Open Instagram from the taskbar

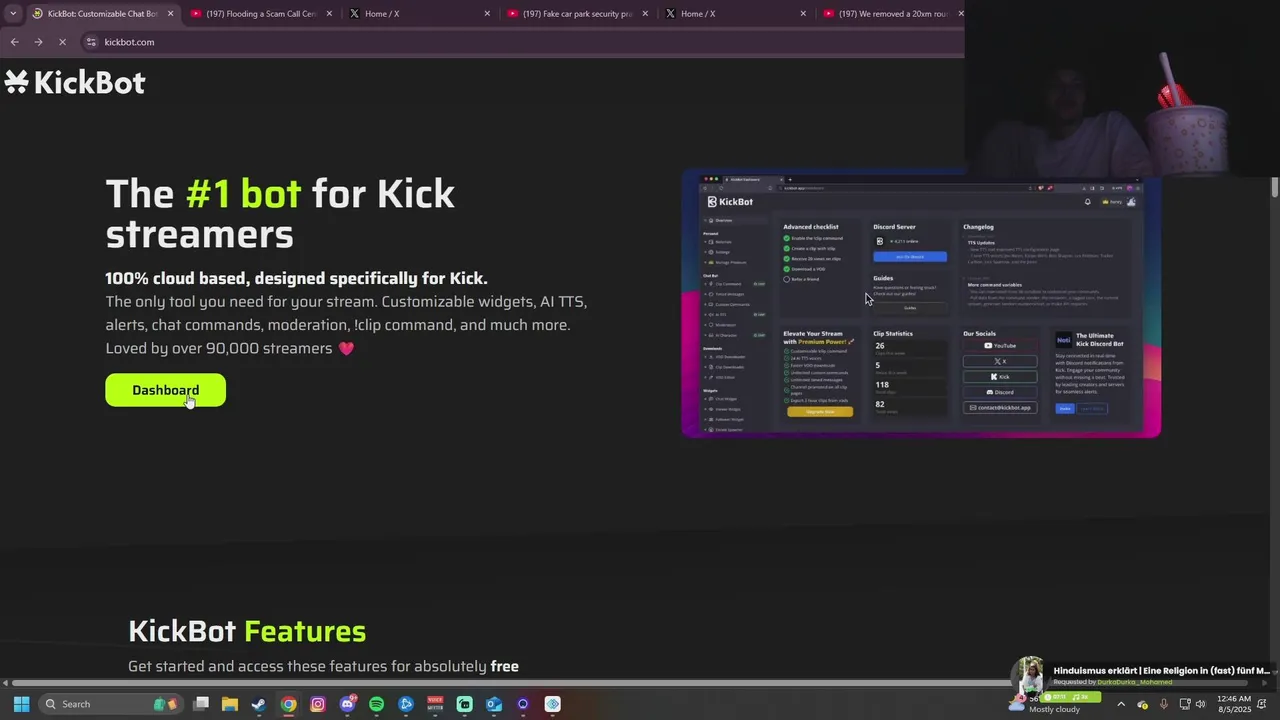click(318, 704)
